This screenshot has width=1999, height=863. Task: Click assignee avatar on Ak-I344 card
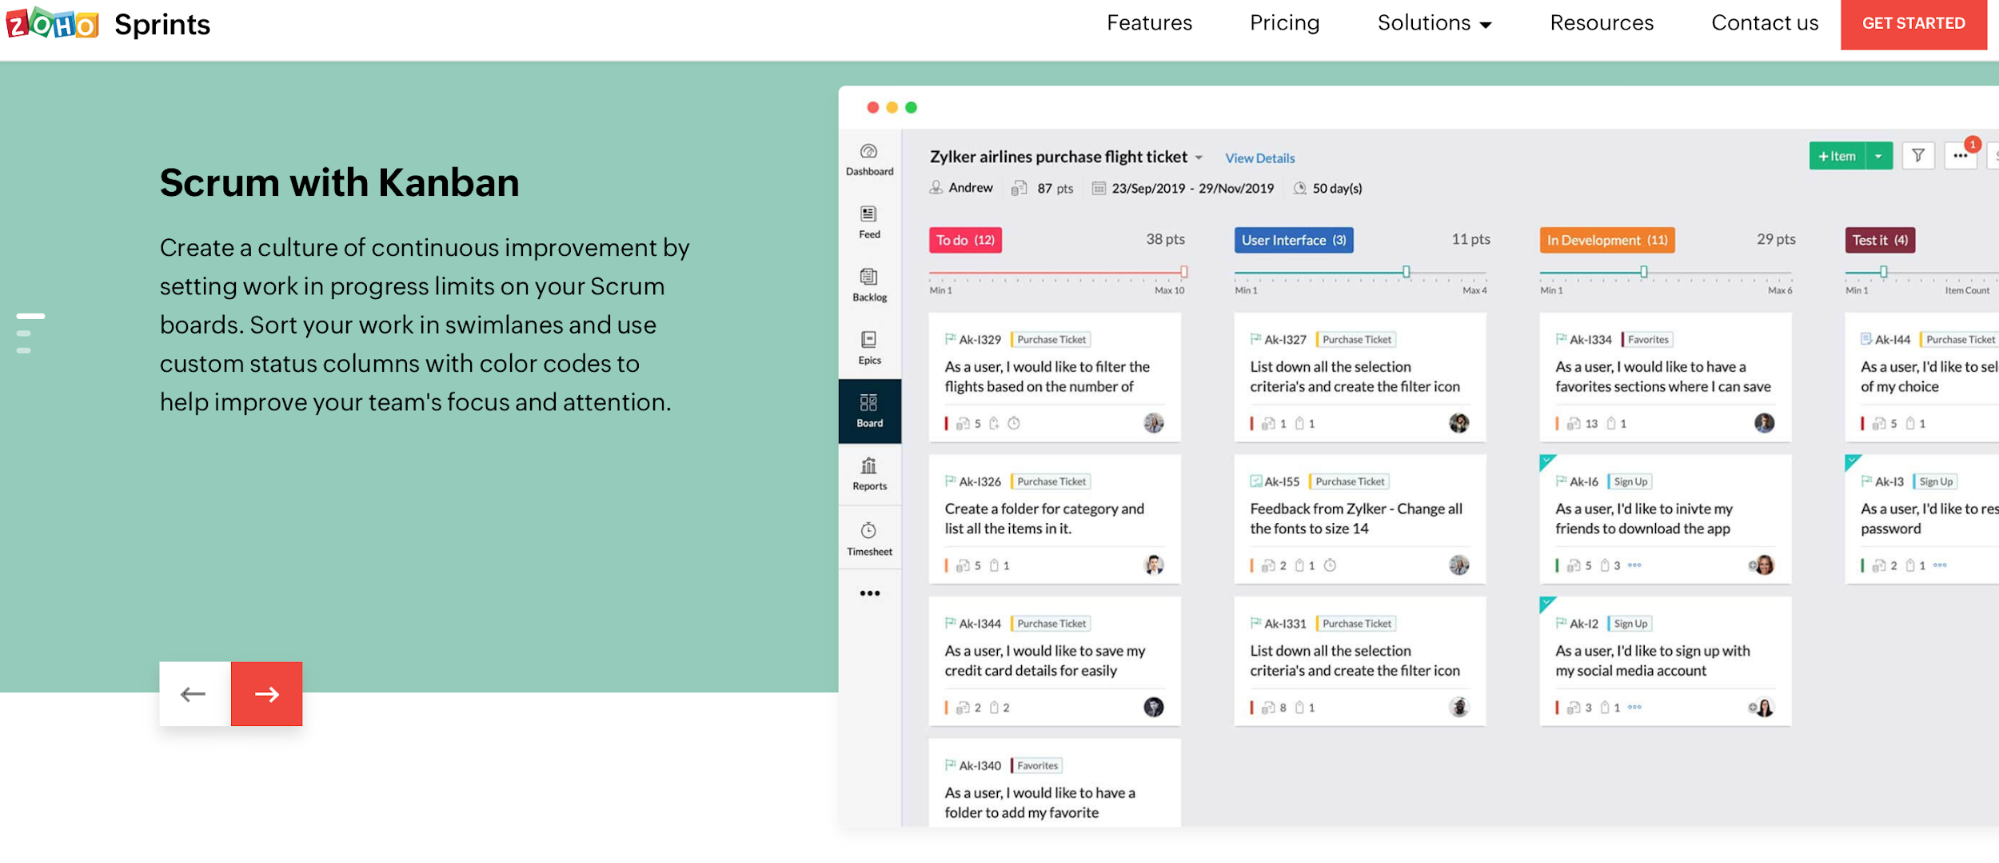1154,707
